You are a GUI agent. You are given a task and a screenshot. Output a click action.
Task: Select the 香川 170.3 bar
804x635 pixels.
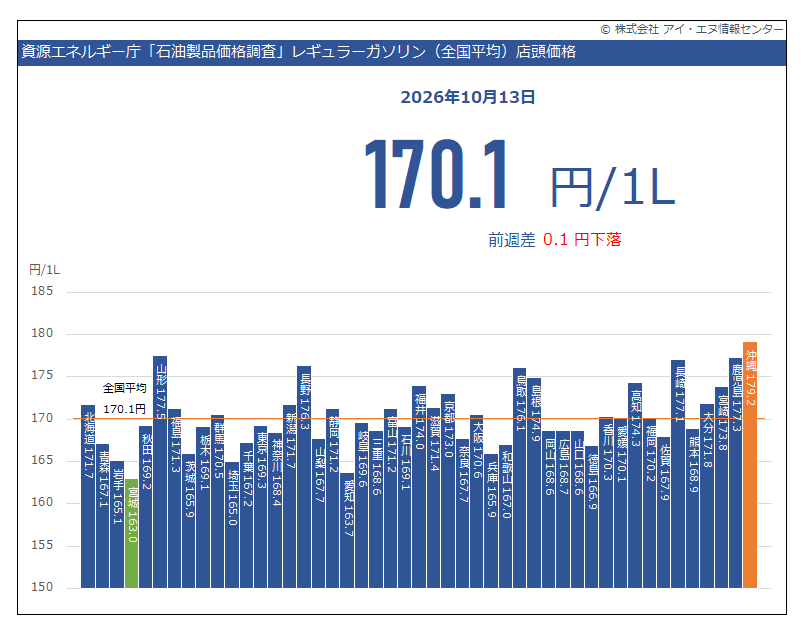pos(606,503)
